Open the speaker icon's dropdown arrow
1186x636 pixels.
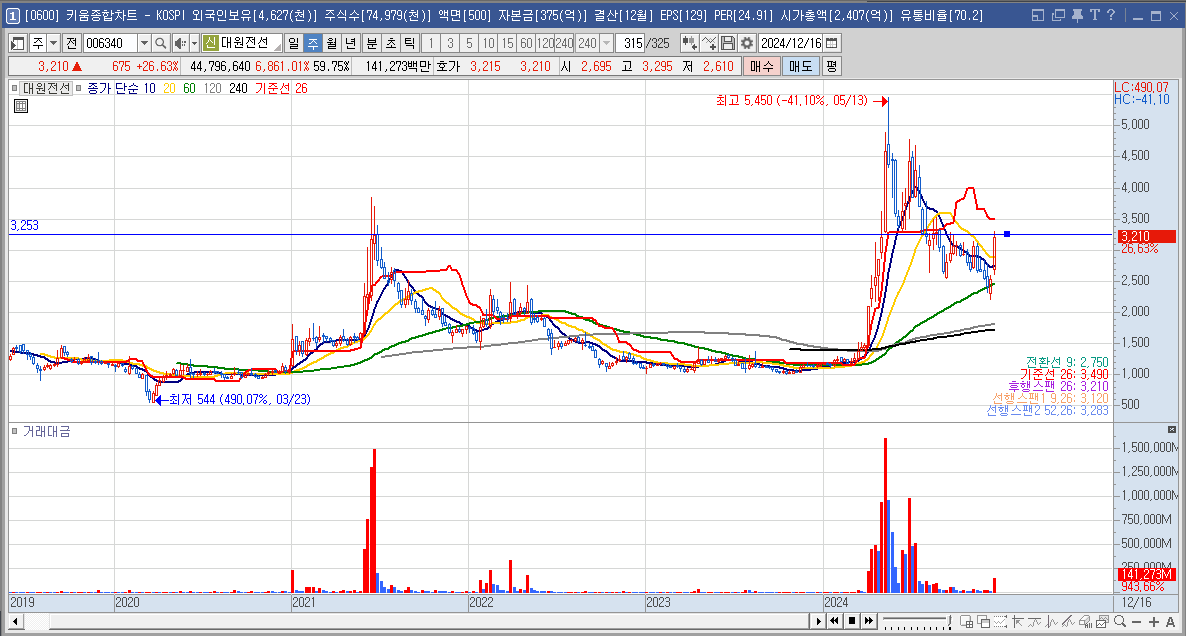[x=194, y=44]
